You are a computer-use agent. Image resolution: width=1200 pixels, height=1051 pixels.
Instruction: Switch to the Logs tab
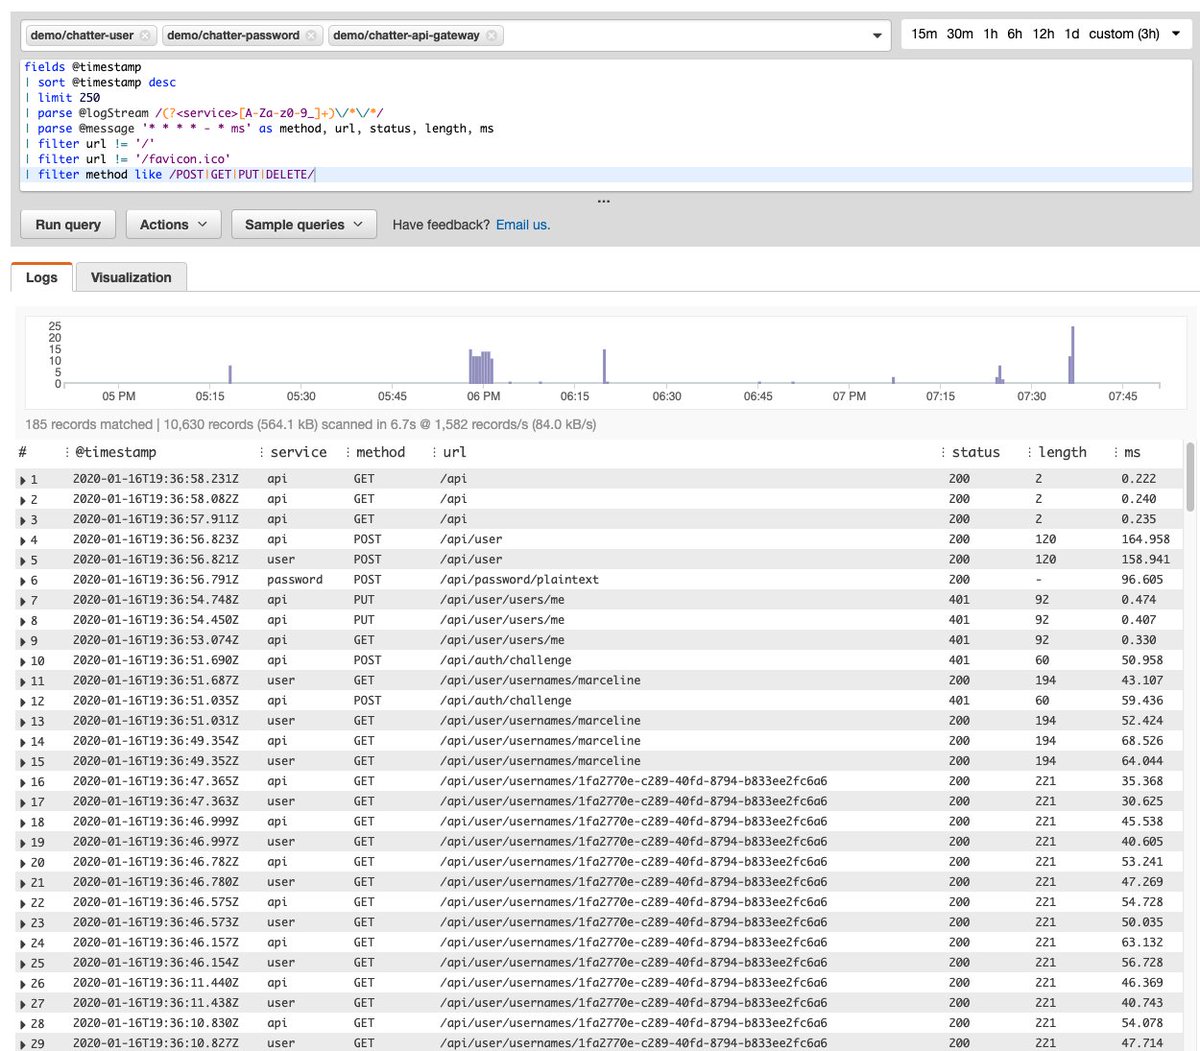coord(42,278)
